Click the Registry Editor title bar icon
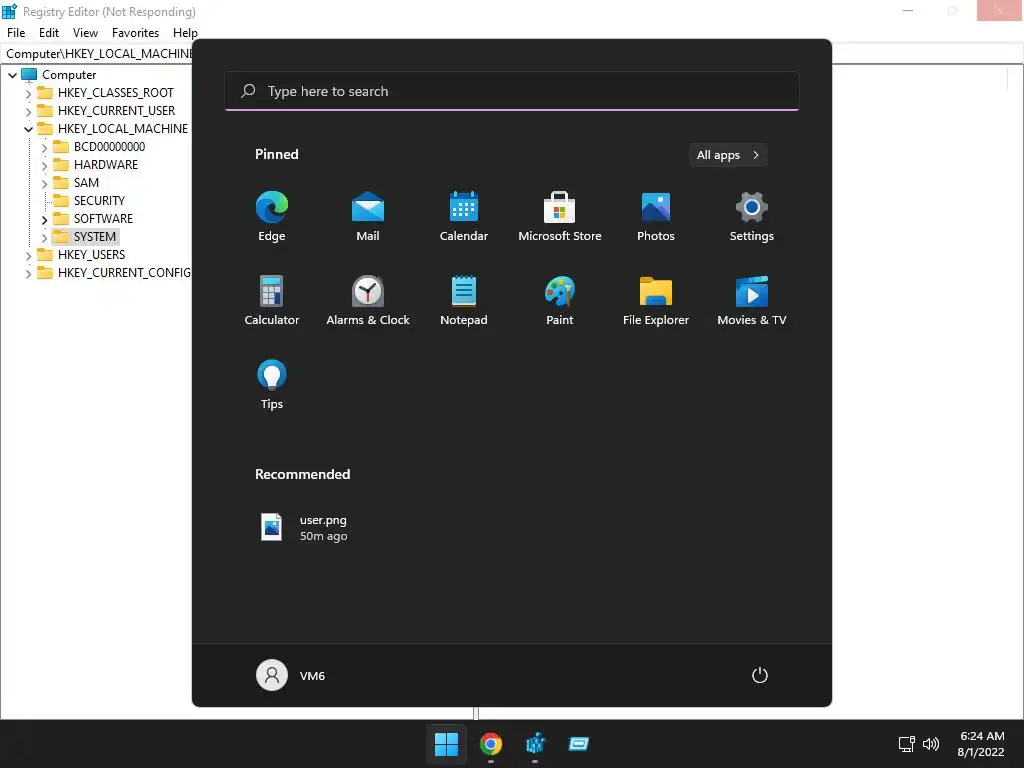This screenshot has width=1024, height=768. tap(9, 11)
